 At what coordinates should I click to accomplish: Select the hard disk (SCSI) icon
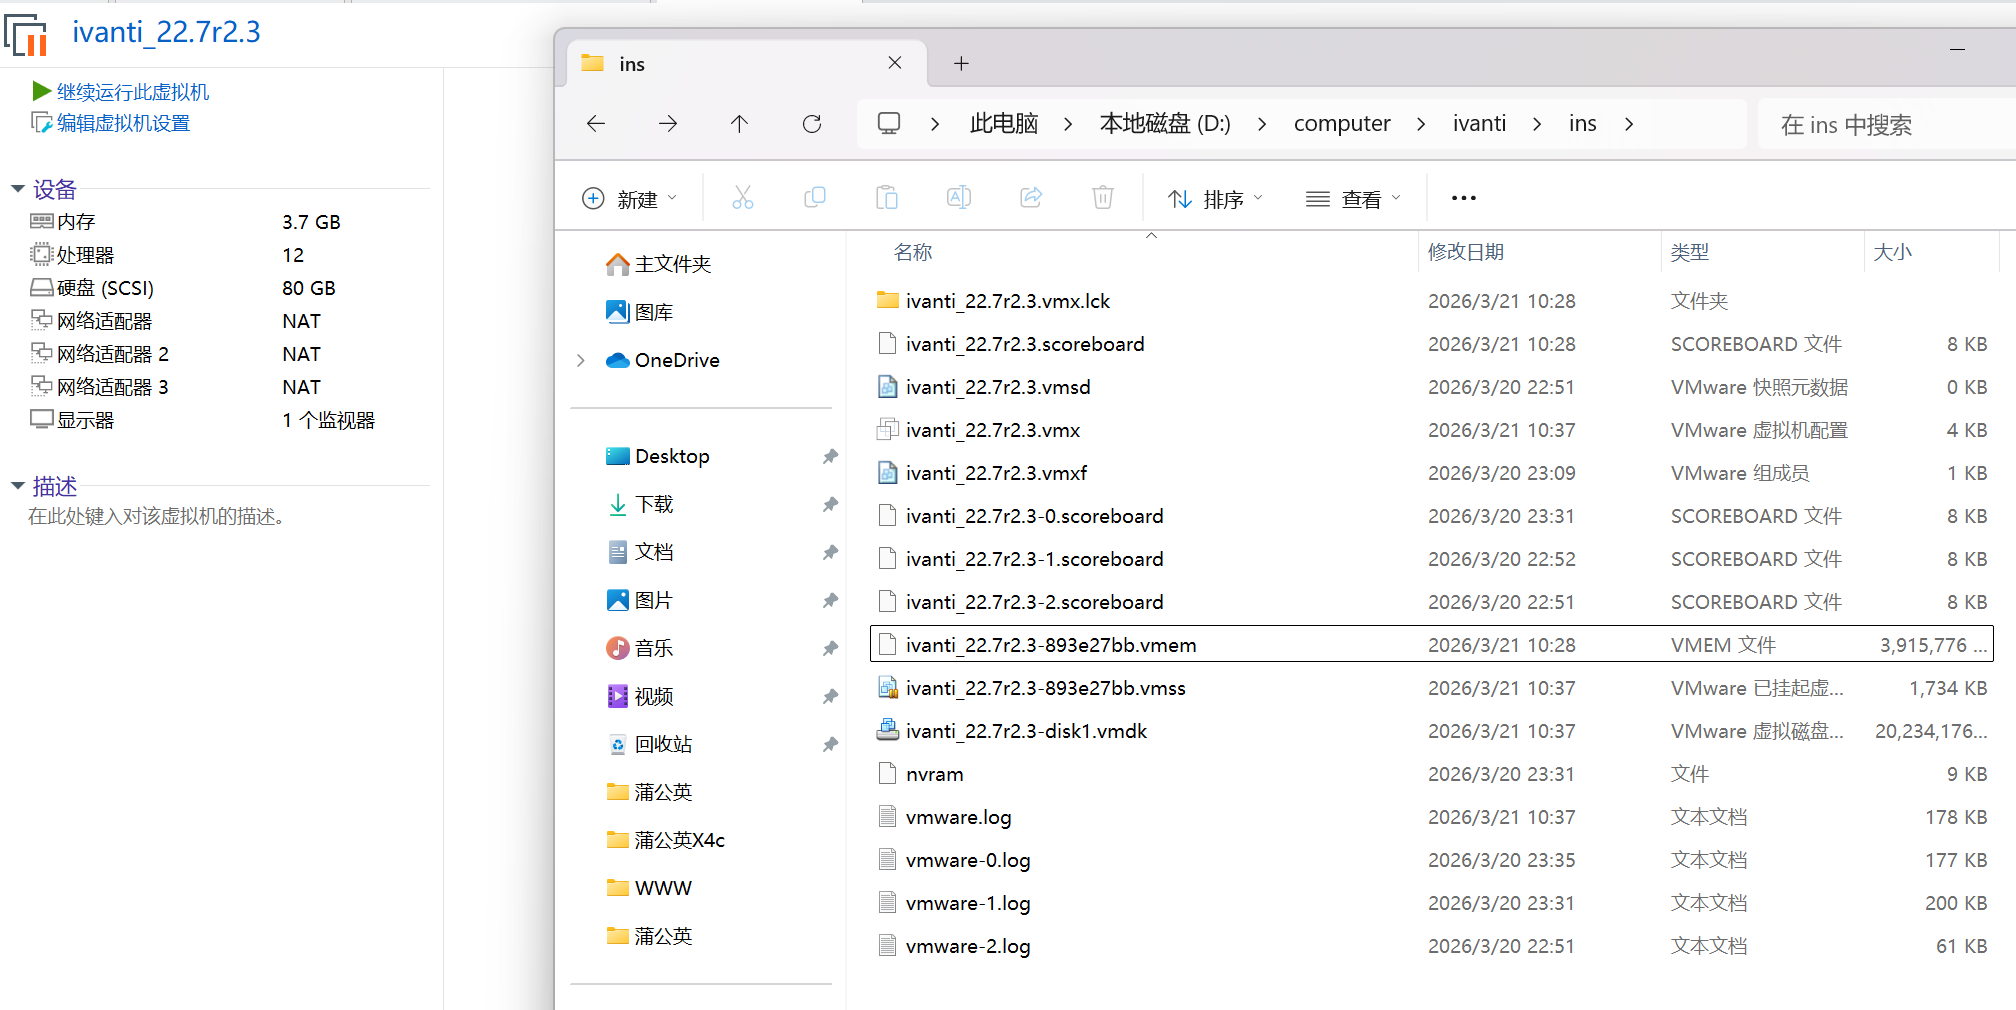[42, 288]
